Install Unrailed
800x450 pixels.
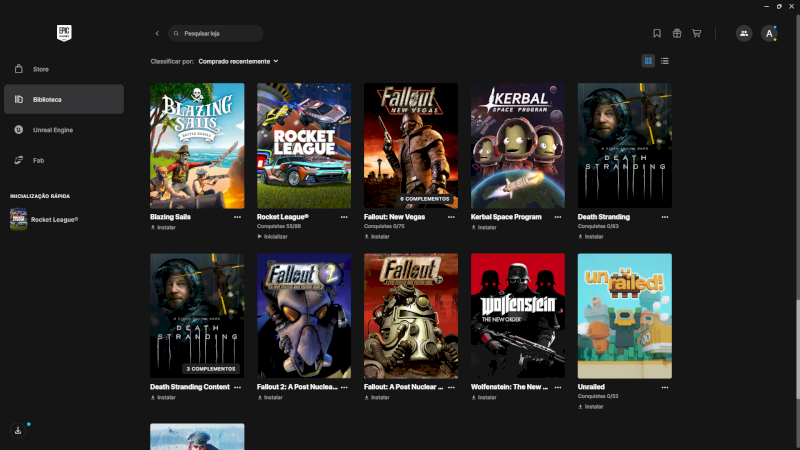(x=591, y=407)
